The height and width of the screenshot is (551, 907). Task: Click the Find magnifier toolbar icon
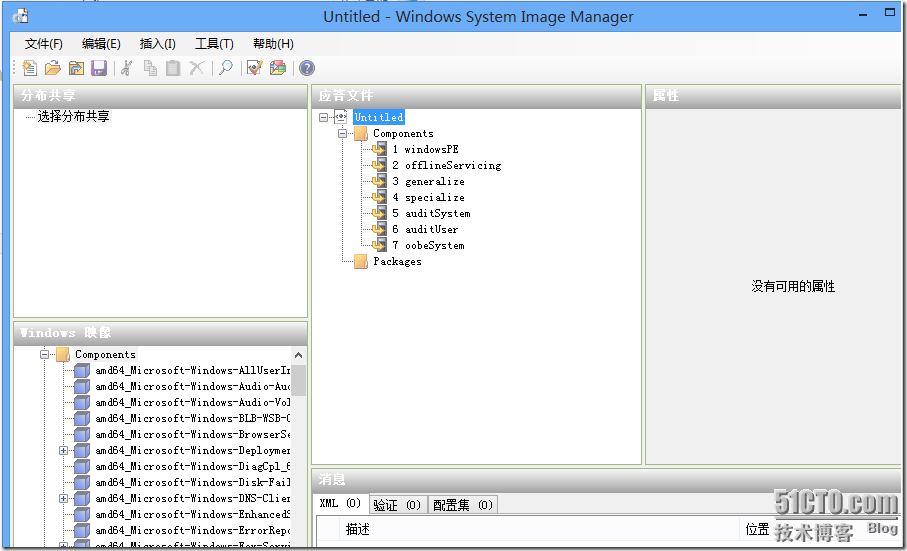(x=226, y=68)
